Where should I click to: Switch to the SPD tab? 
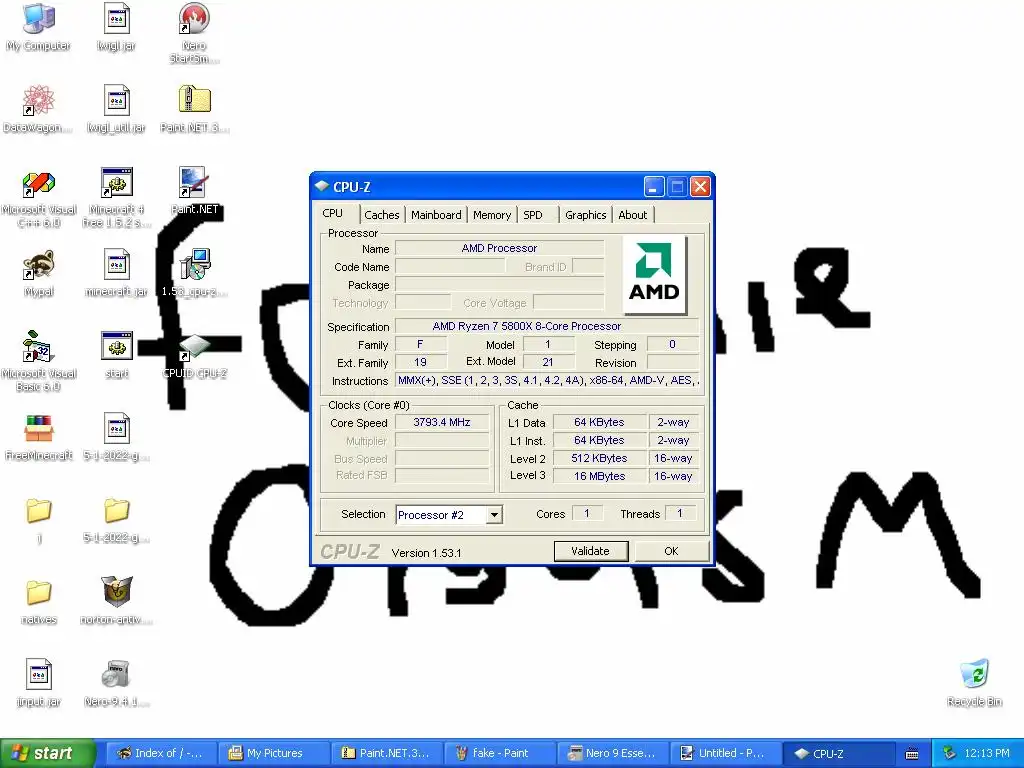533,215
